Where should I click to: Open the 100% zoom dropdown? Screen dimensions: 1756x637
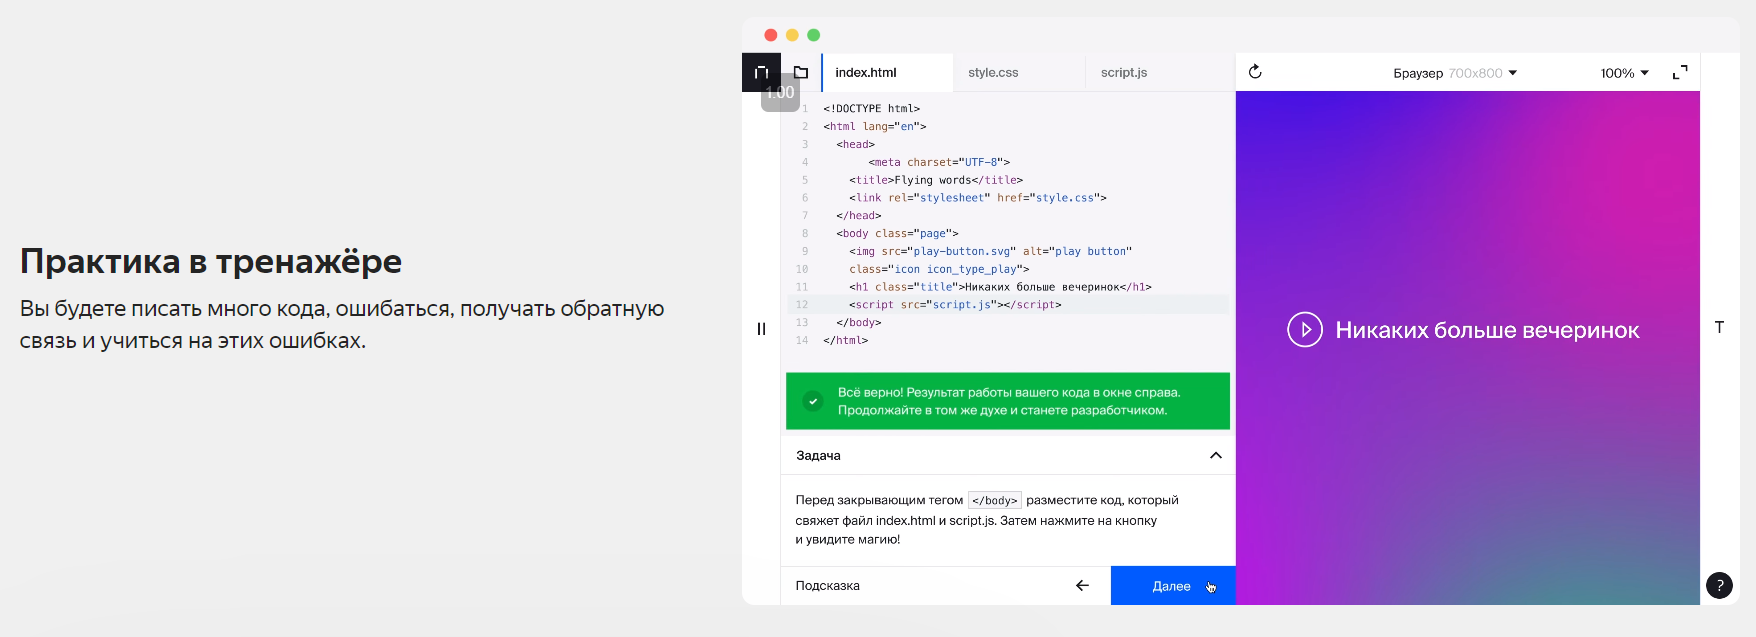pyautogui.click(x=1624, y=73)
